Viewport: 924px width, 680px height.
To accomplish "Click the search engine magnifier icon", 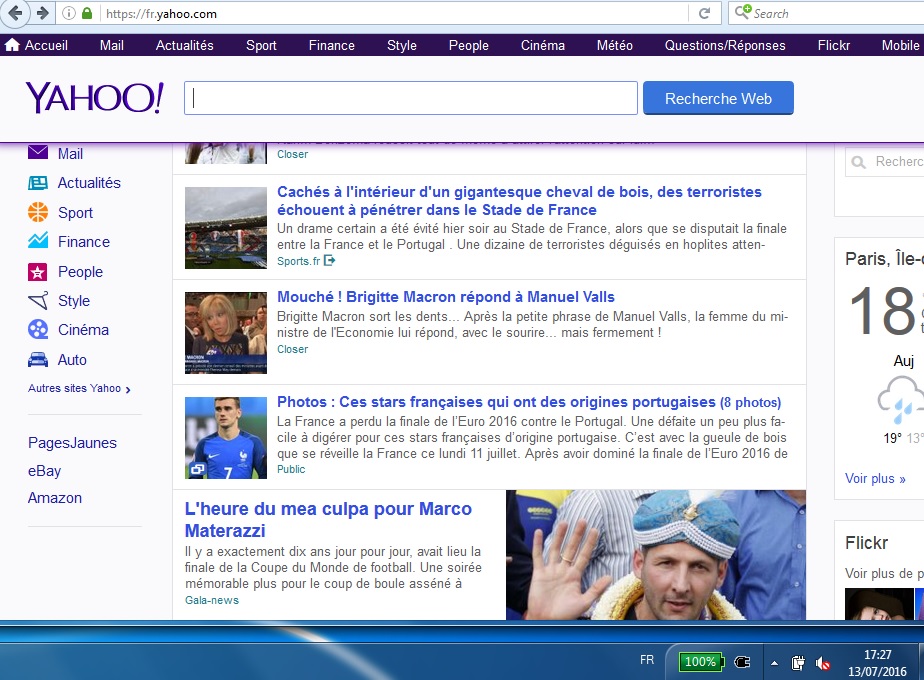I will pos(742,12).
